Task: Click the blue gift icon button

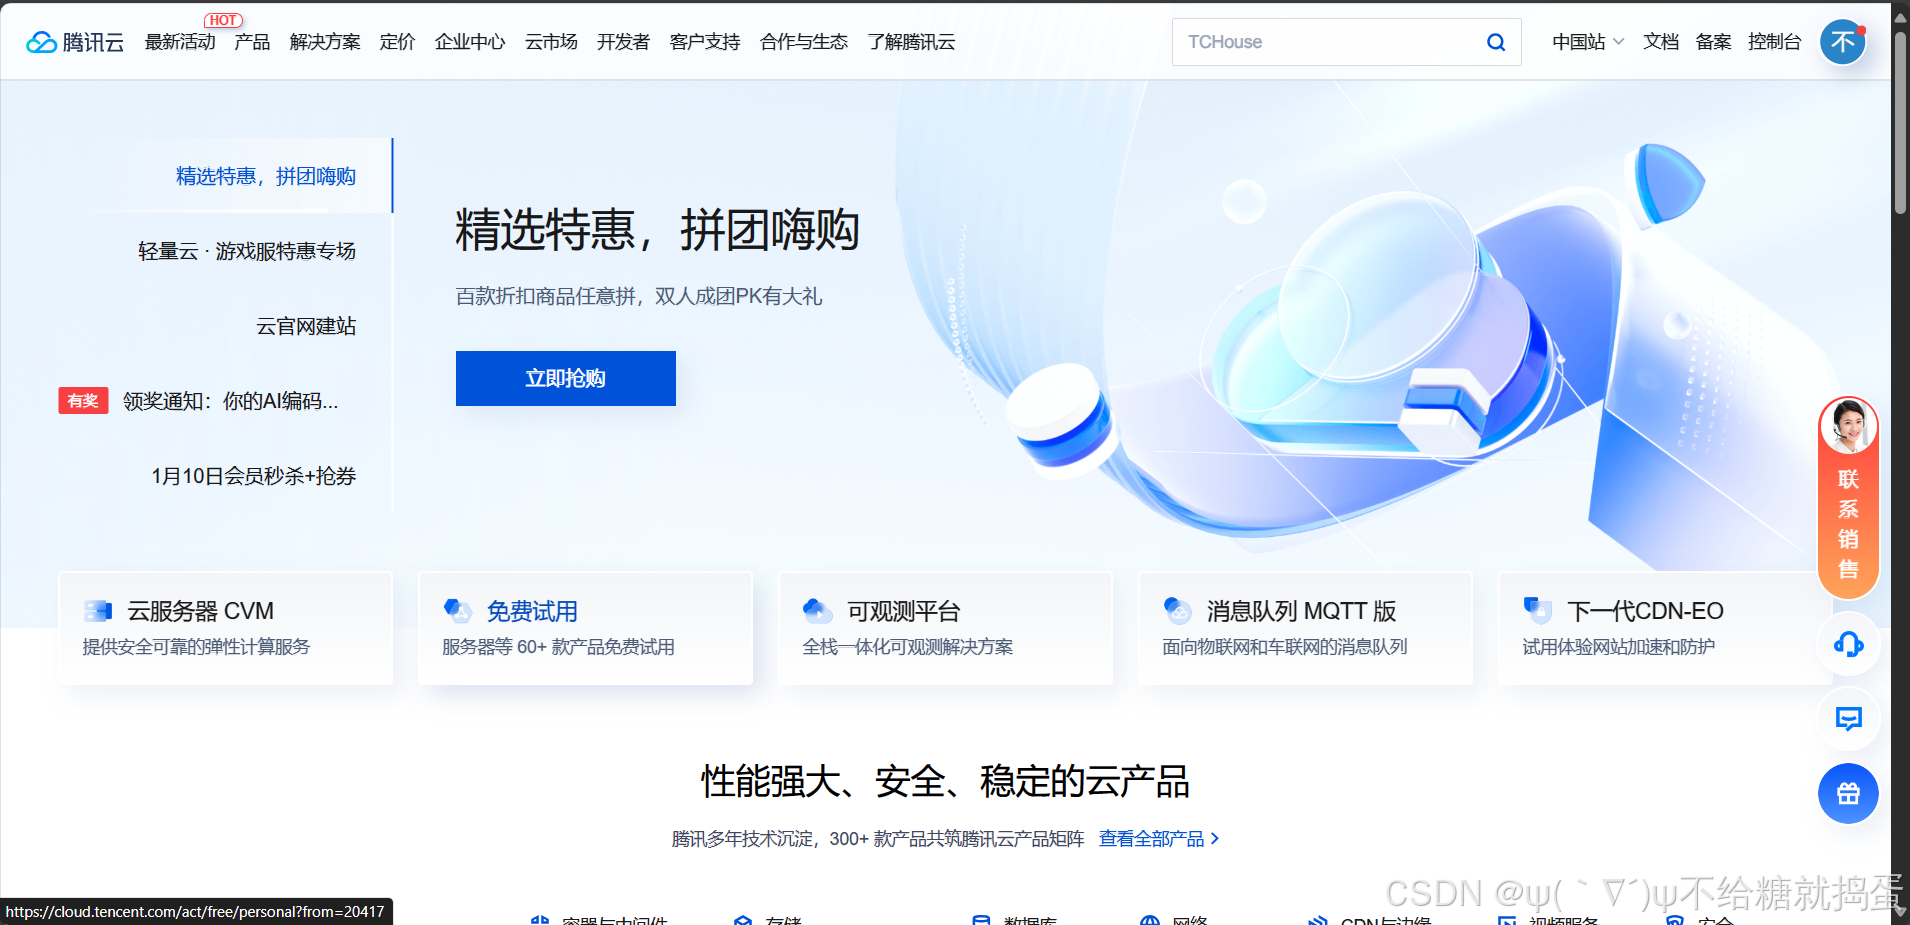Action: pos(1848,794)
